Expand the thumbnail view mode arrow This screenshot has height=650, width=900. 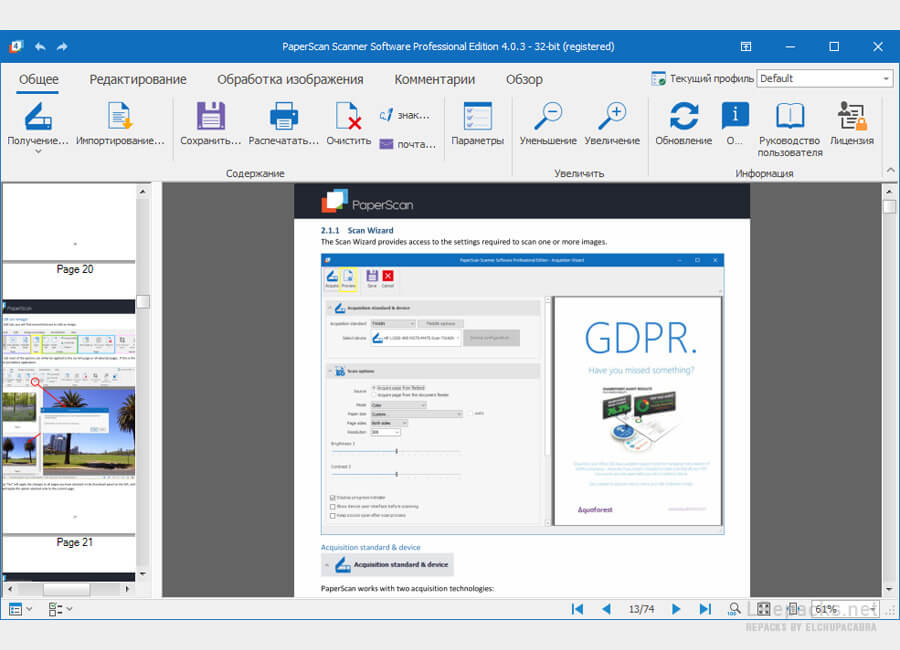click(29, 609)
